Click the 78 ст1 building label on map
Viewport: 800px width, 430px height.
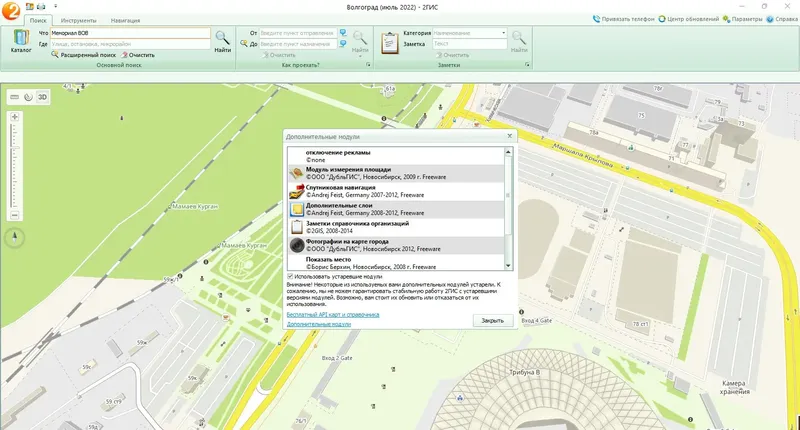point(640,324)
